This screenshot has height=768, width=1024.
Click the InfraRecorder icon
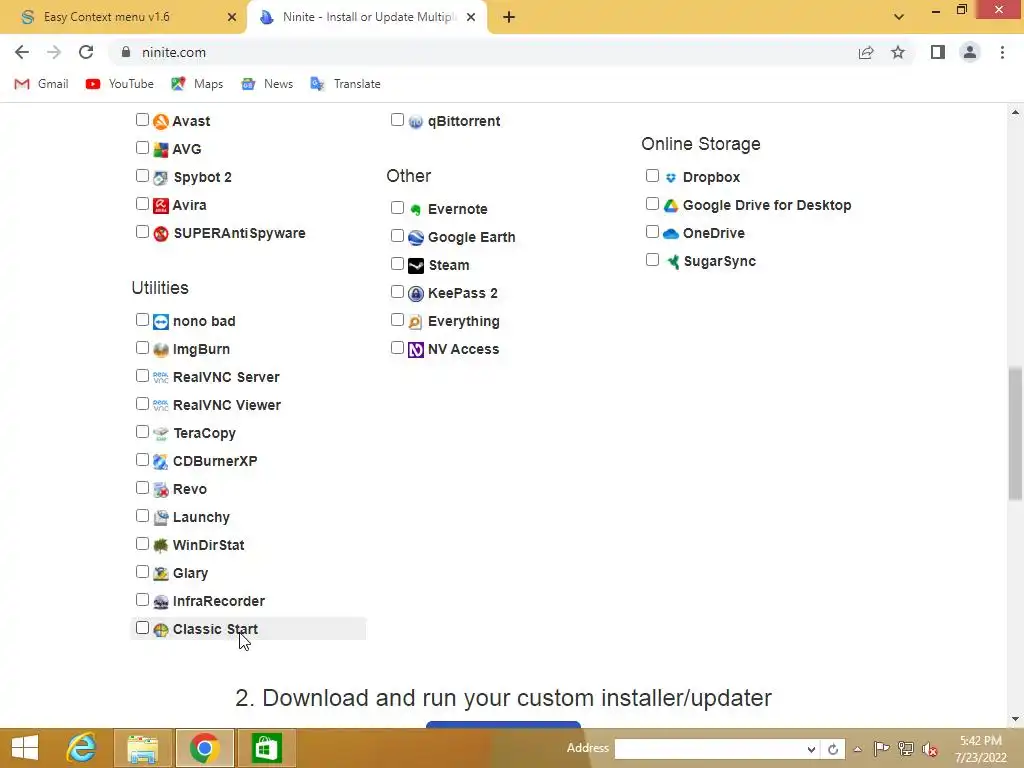(161, 602)
